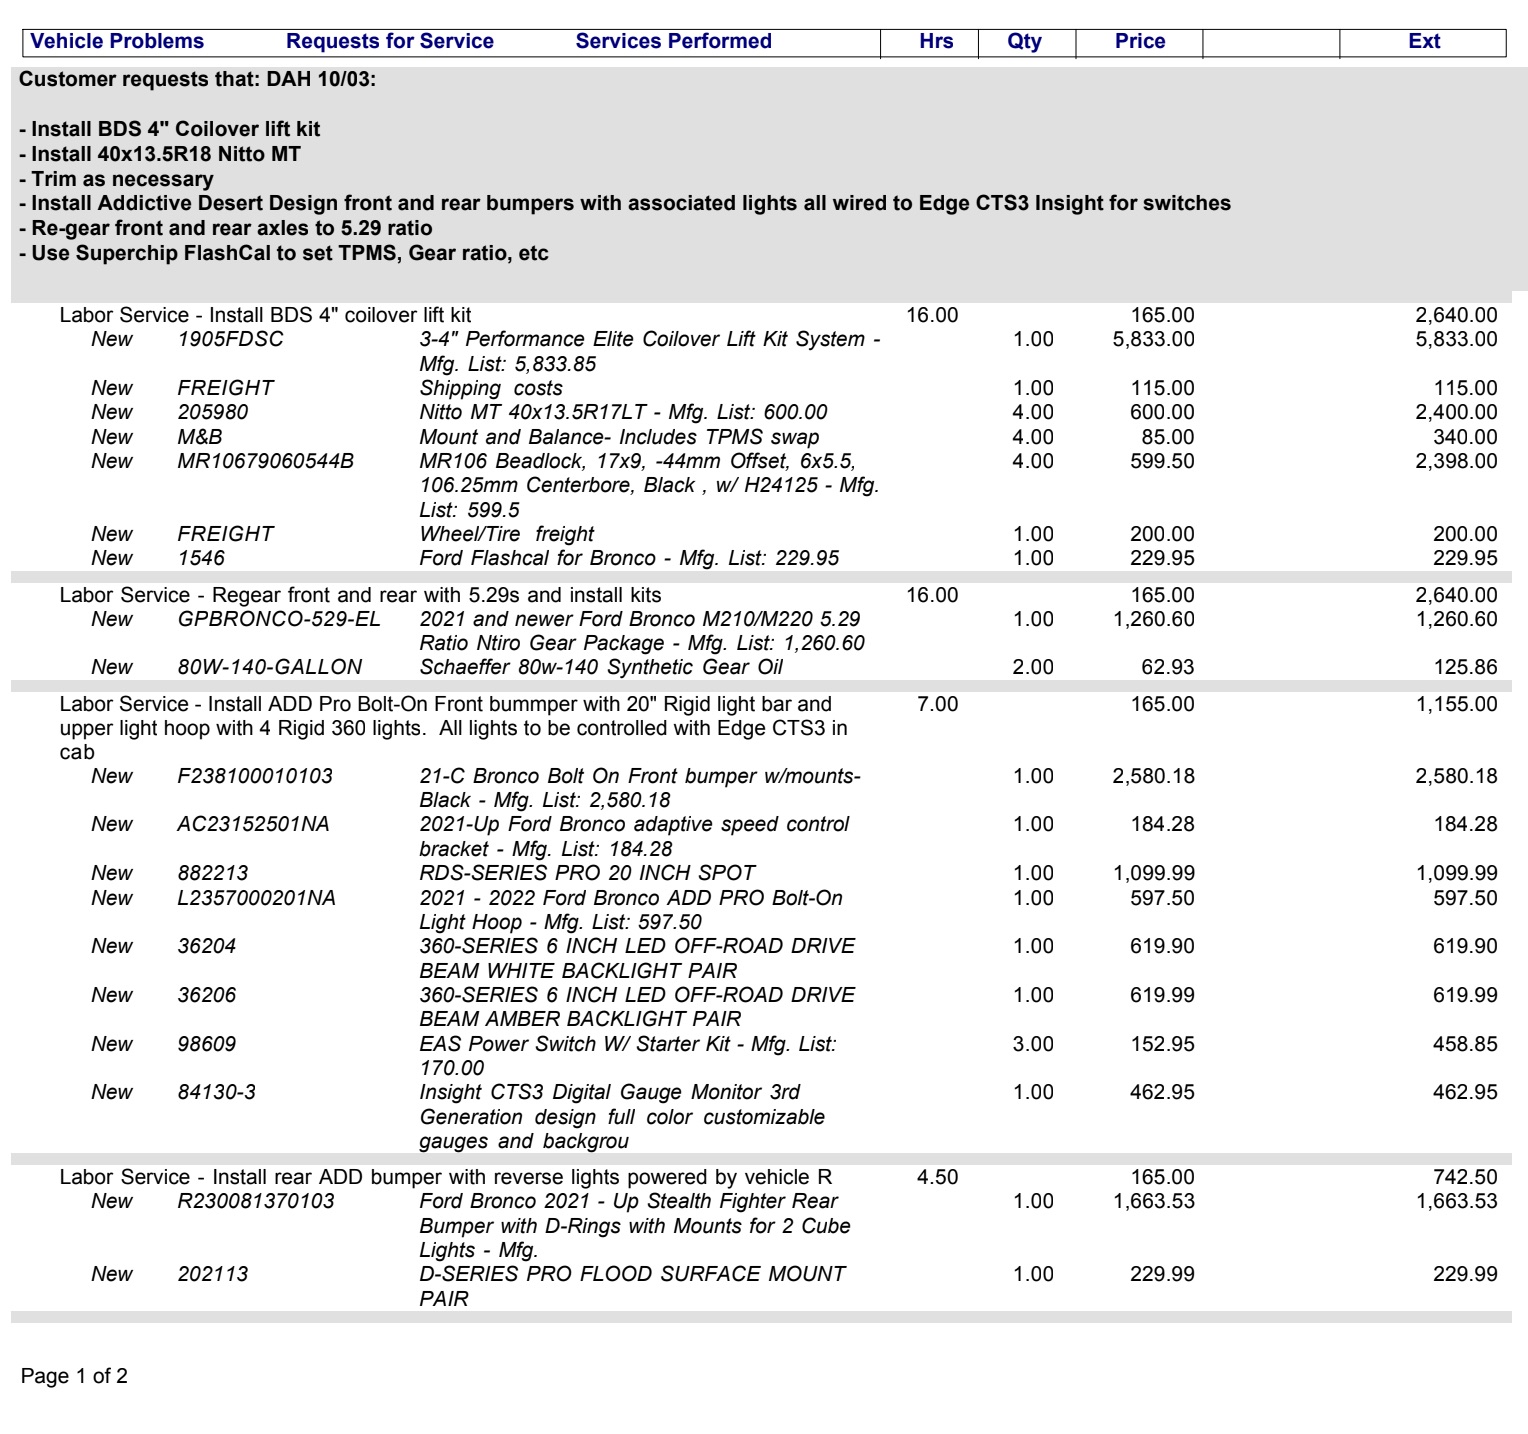Click the "1,155.00" labor total
Viewport: 1528px width, 1434px height.
click(1456, 705)
